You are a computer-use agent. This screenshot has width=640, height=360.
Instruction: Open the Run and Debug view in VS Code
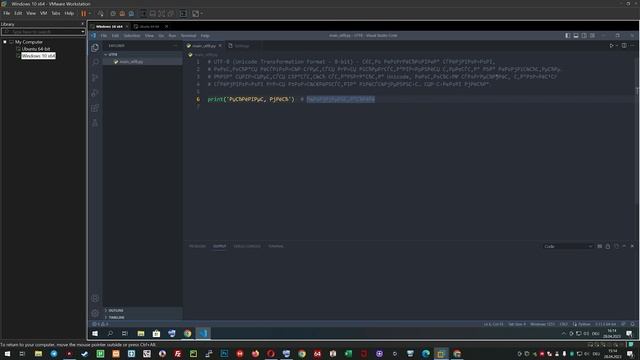tap(95, 93)
